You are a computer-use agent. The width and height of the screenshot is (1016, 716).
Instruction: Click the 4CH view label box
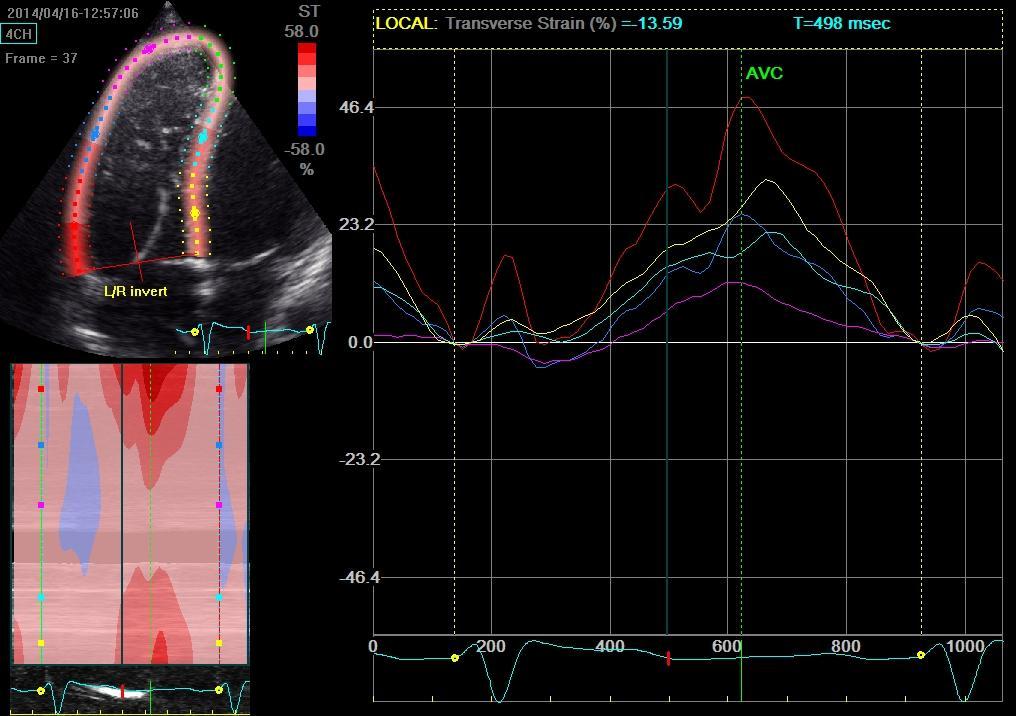click(19, 34)
